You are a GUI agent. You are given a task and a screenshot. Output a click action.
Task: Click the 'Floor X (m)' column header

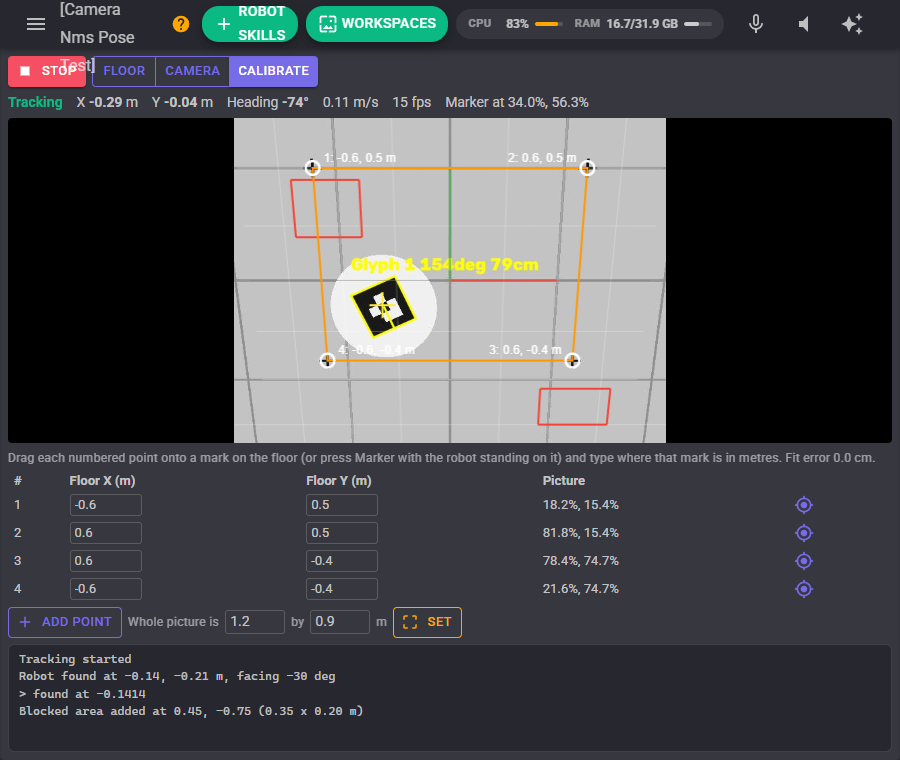(102, 481)
